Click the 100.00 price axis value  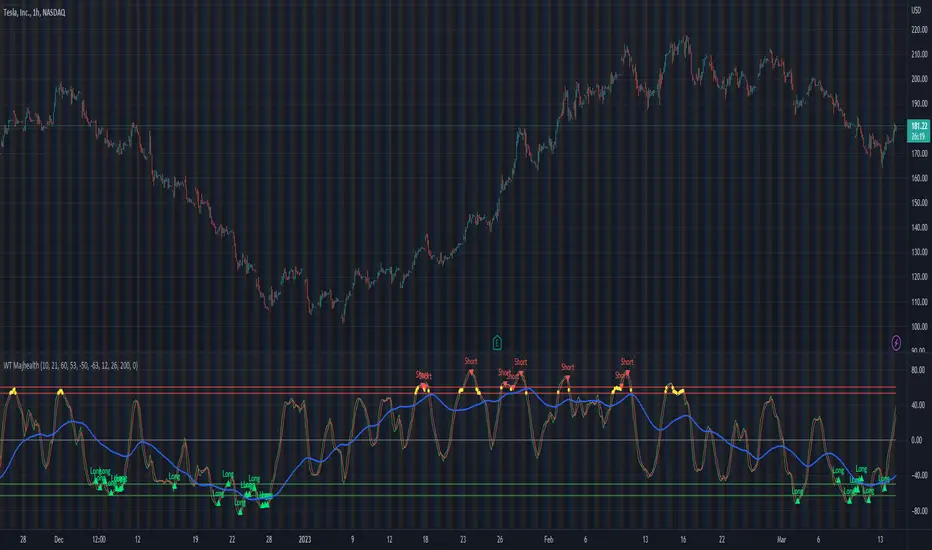tap(920, 326)
